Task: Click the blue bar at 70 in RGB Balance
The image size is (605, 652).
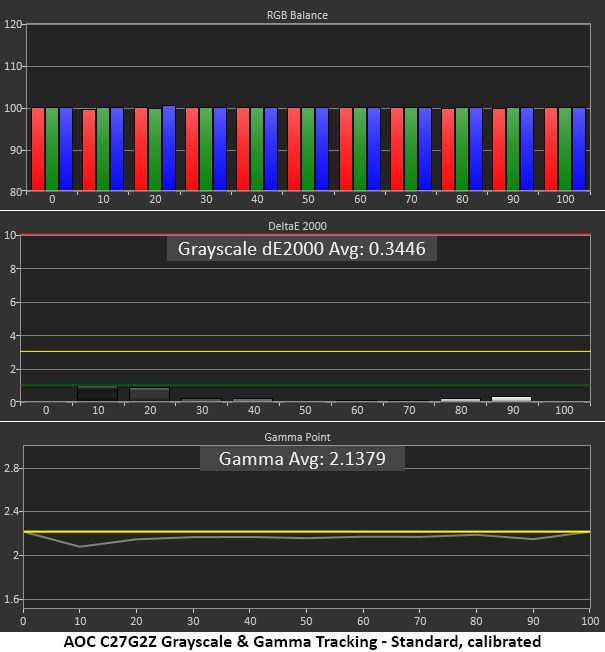Action: [425, 149]
